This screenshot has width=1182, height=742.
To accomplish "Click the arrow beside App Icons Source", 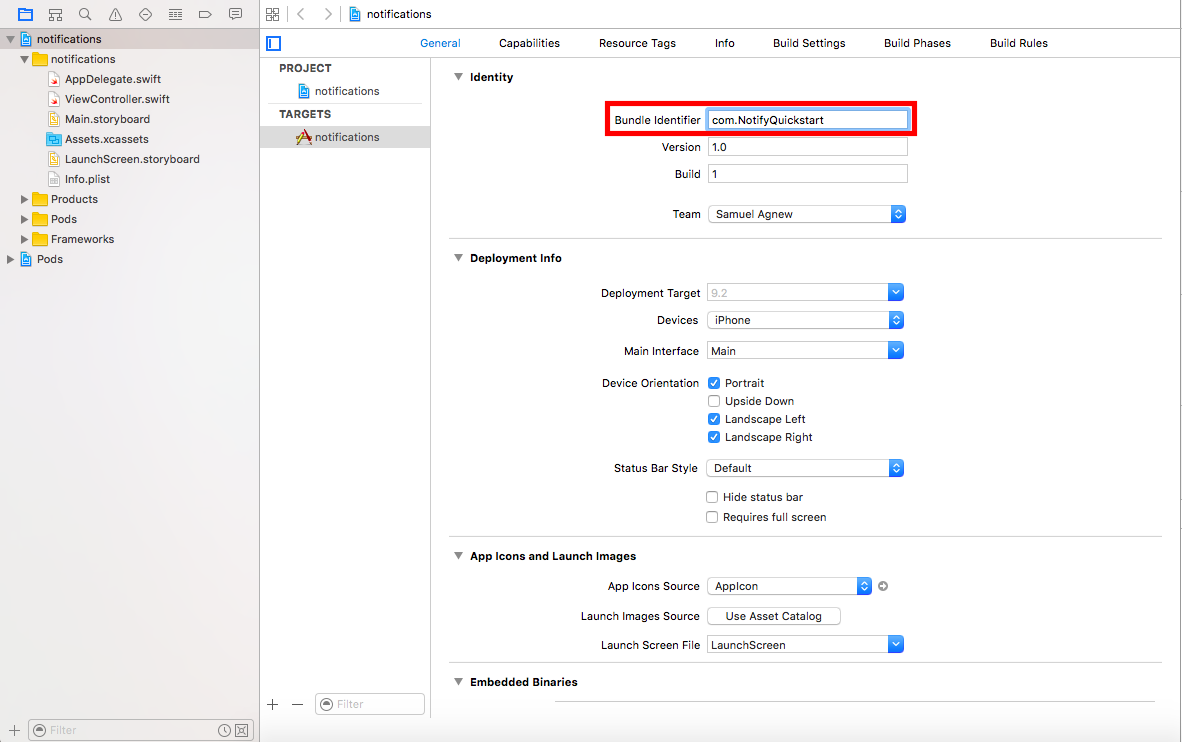I will click(883, 586).
